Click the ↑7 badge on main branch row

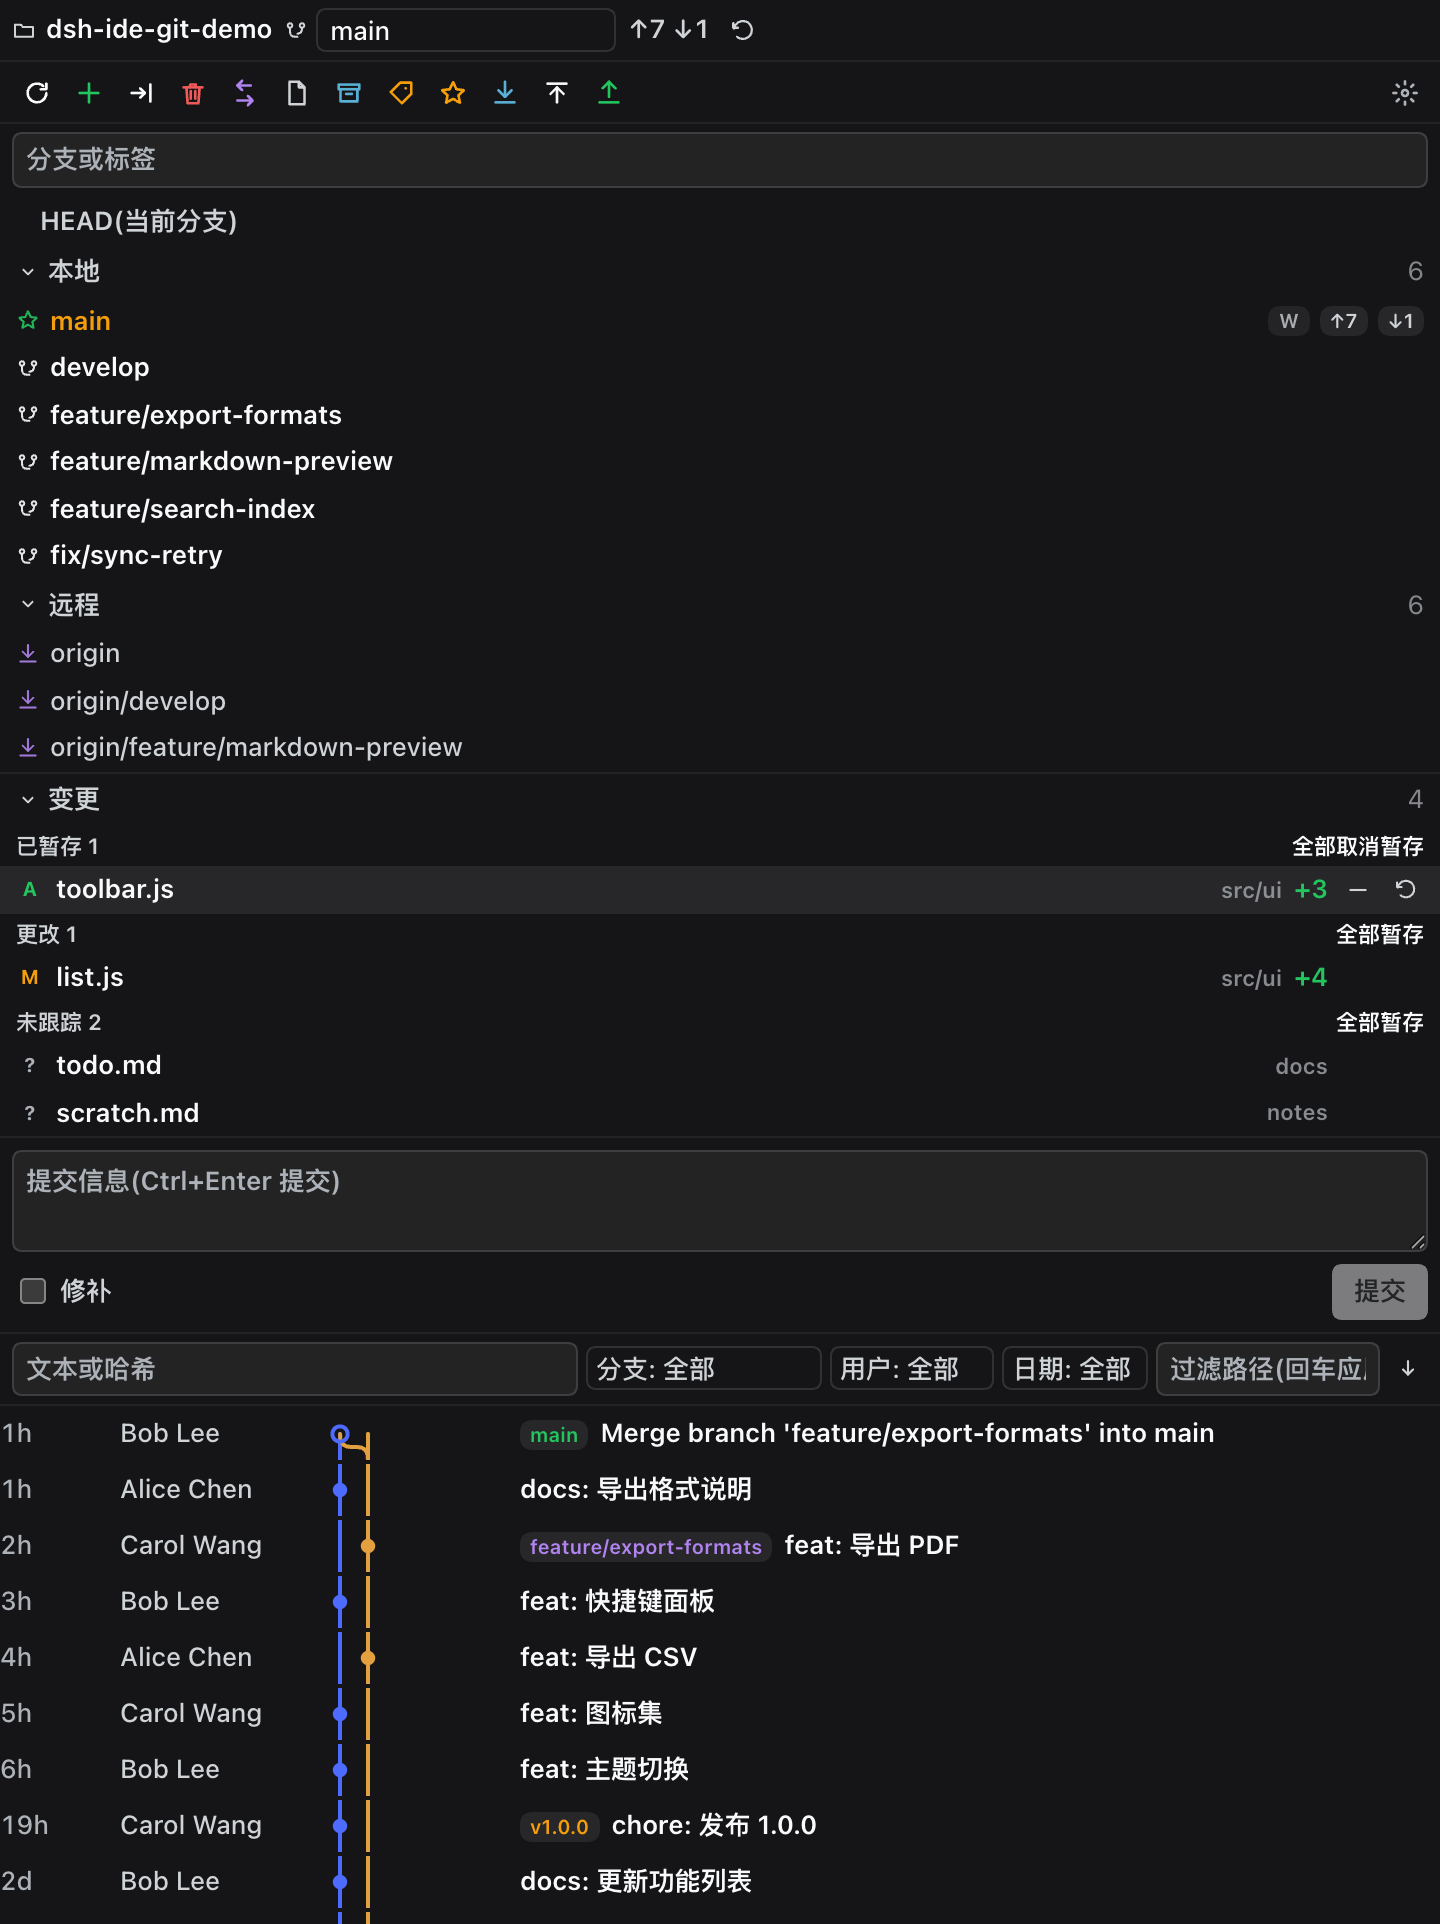(x=1344, y=321)
